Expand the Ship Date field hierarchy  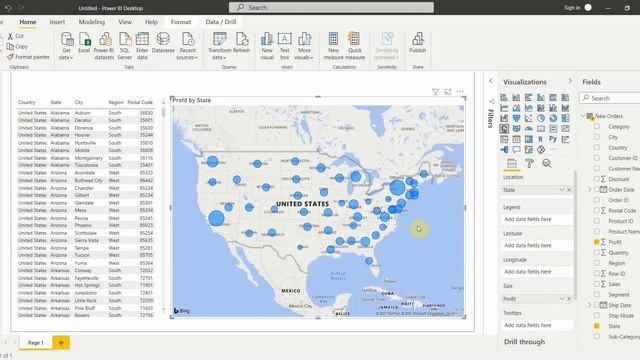(x=589, y=305)
